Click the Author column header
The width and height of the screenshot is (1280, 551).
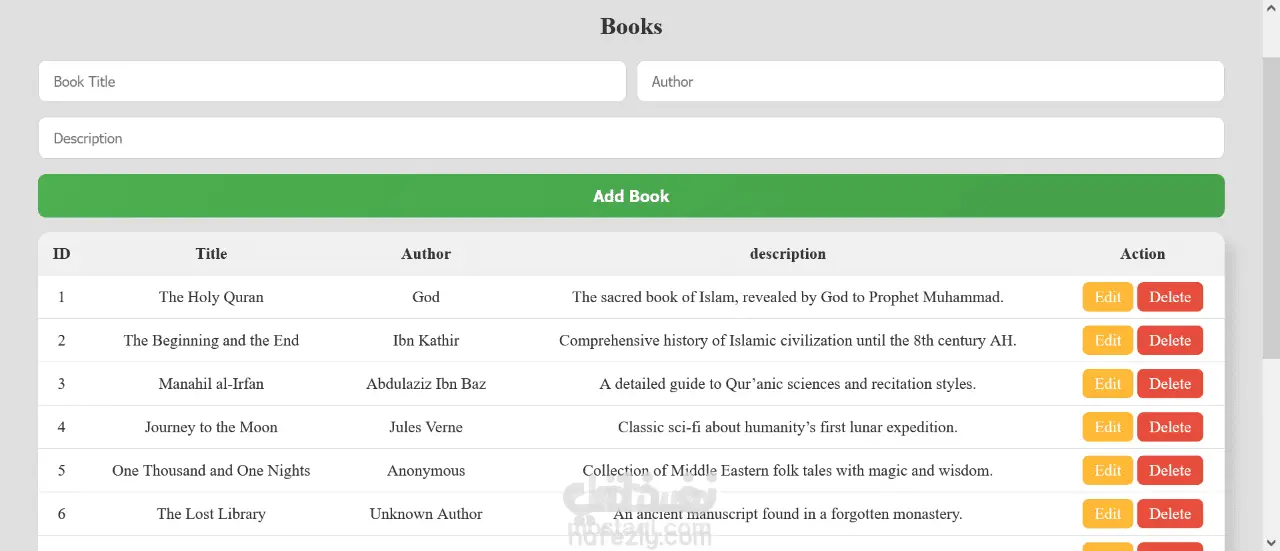pos(426,254)
